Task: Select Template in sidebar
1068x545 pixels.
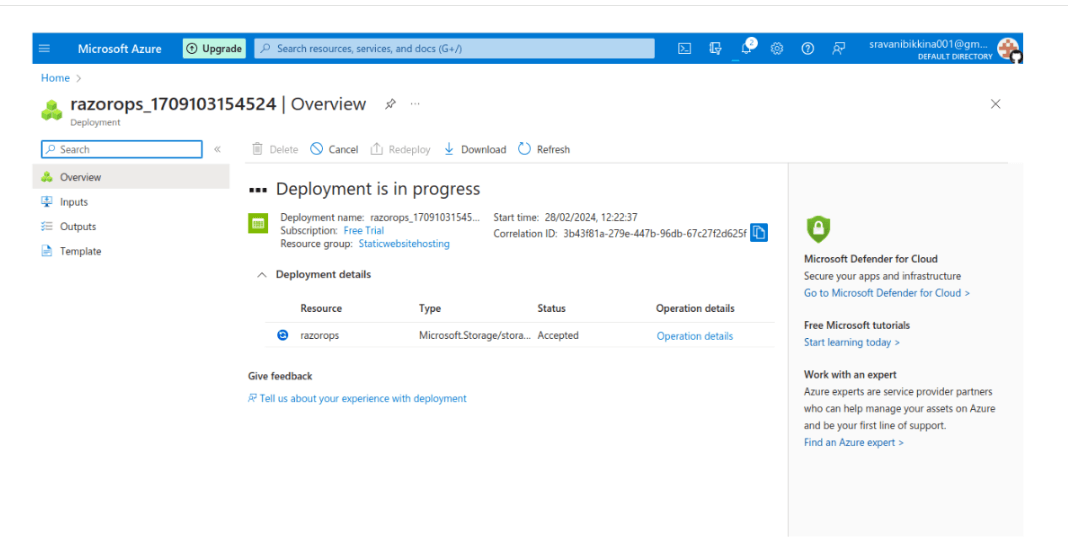Action: pos(131,251)
